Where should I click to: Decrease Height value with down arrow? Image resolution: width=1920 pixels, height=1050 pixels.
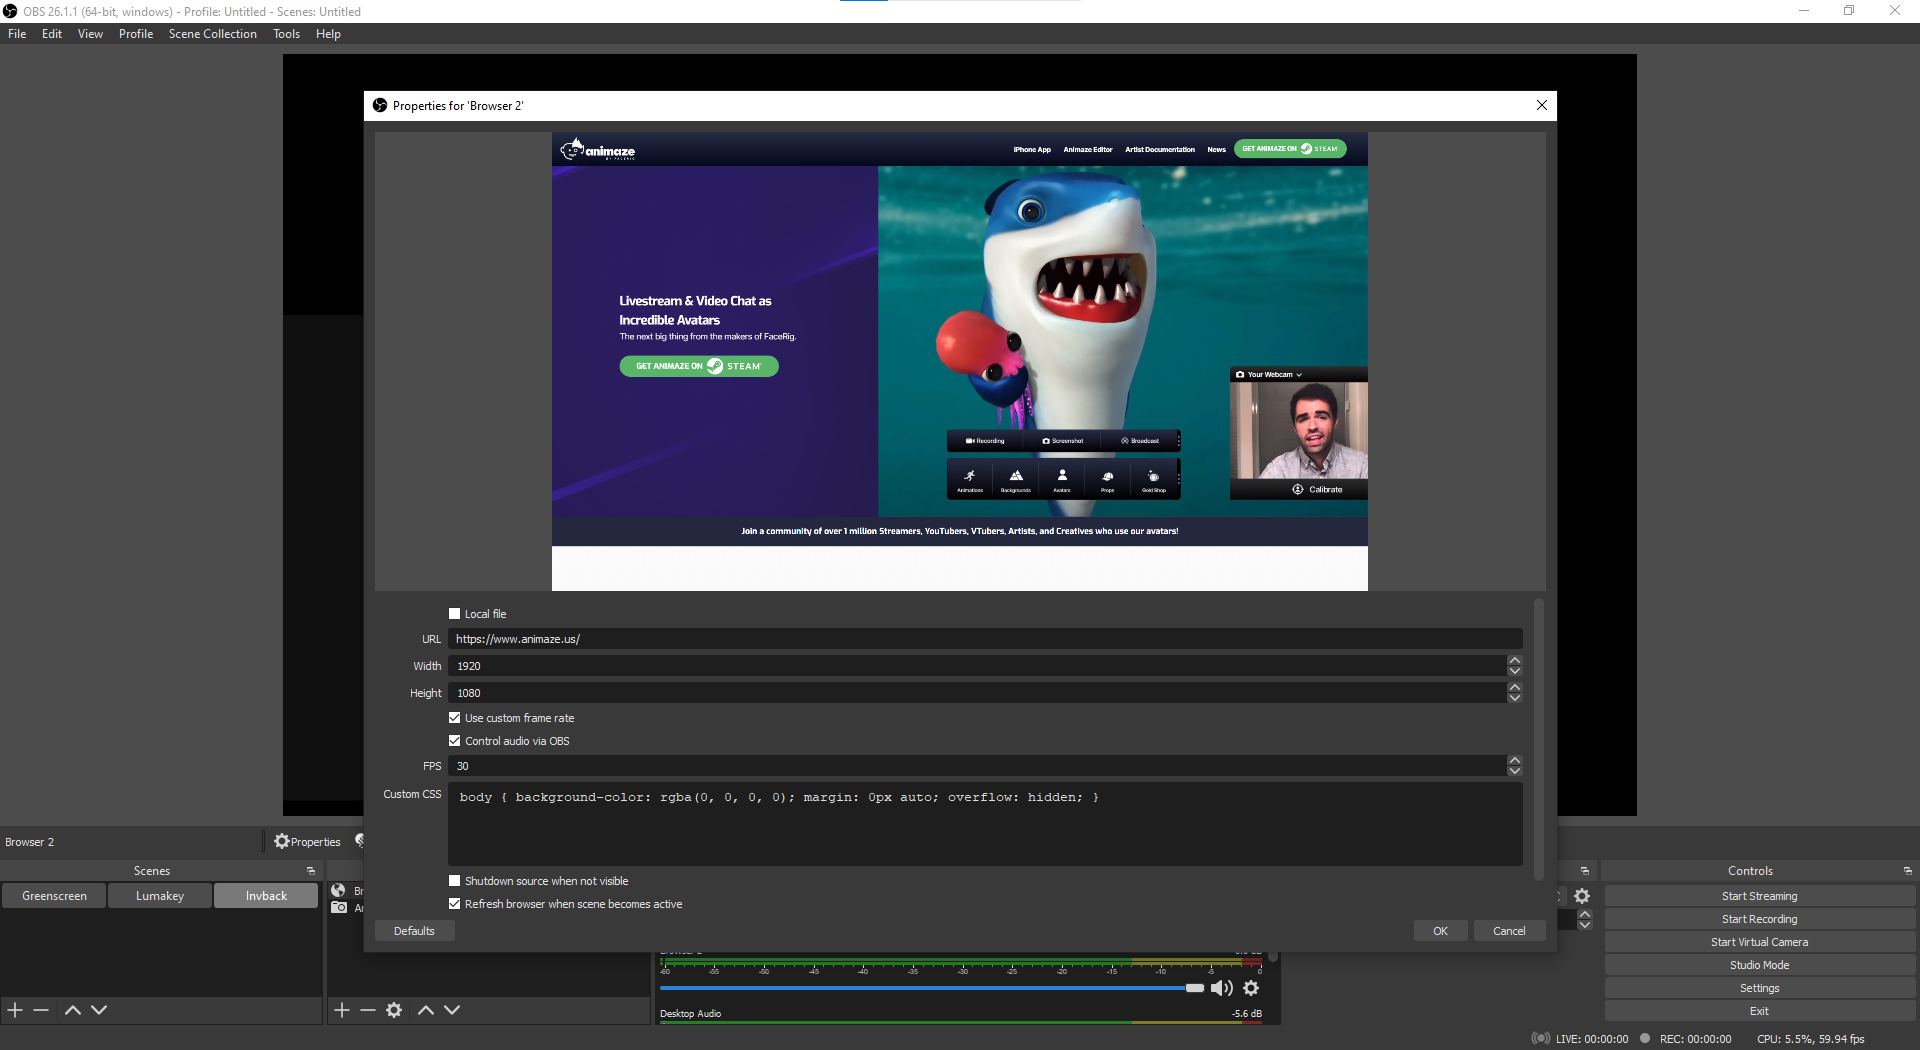pyautogui.click(x=1515, y=698)
